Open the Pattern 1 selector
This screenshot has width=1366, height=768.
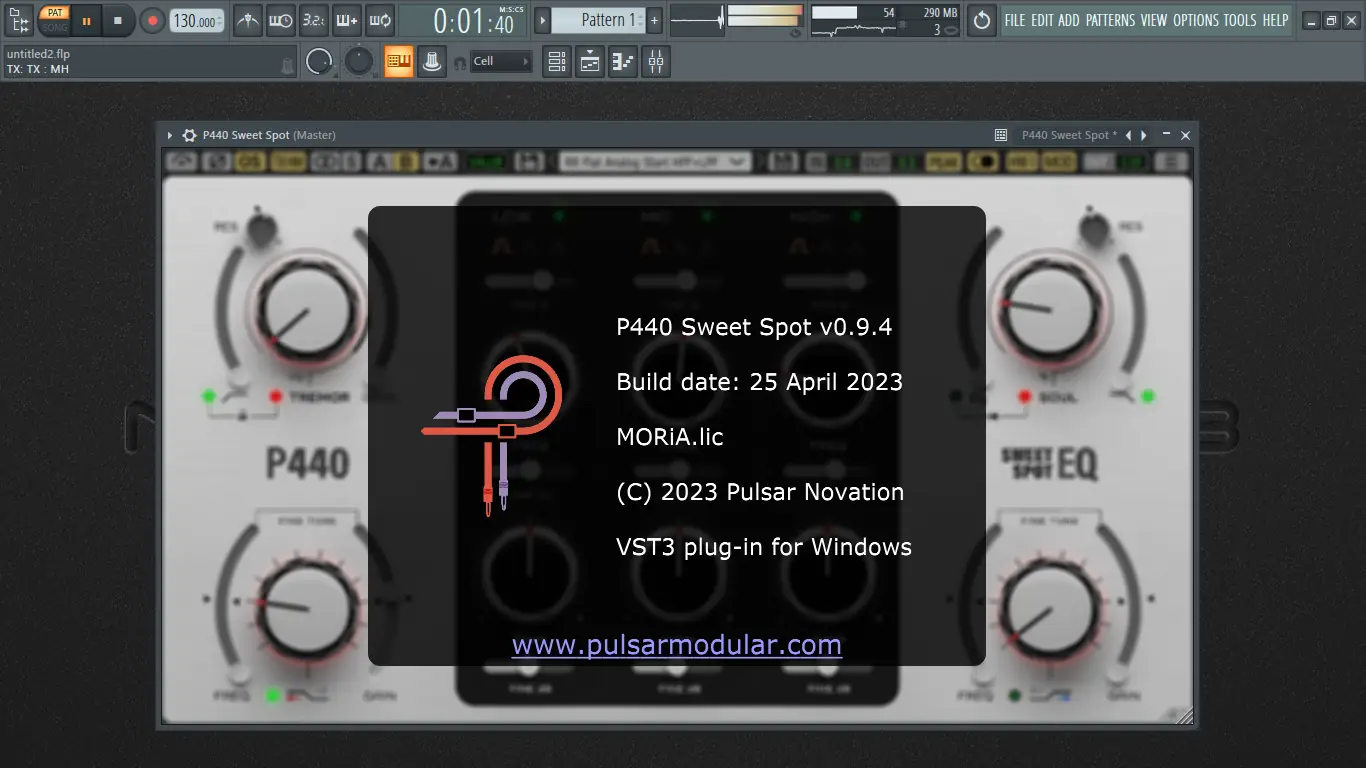pyautogui.click(x=598, y=20)
